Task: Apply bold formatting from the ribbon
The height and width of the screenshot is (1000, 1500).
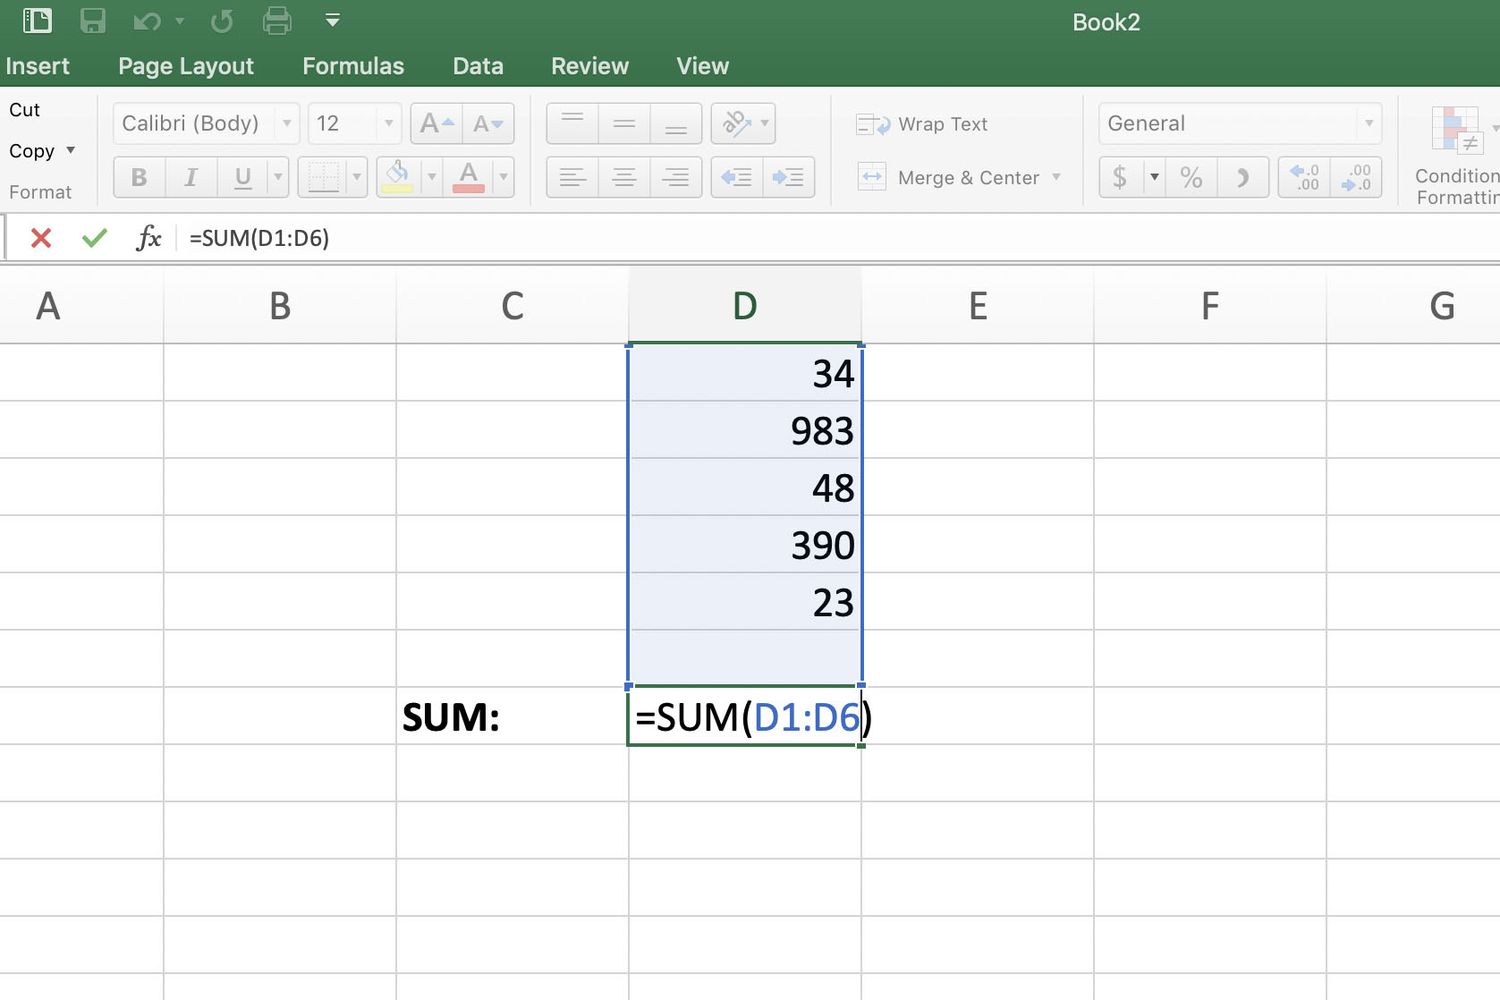Action: 138,177
